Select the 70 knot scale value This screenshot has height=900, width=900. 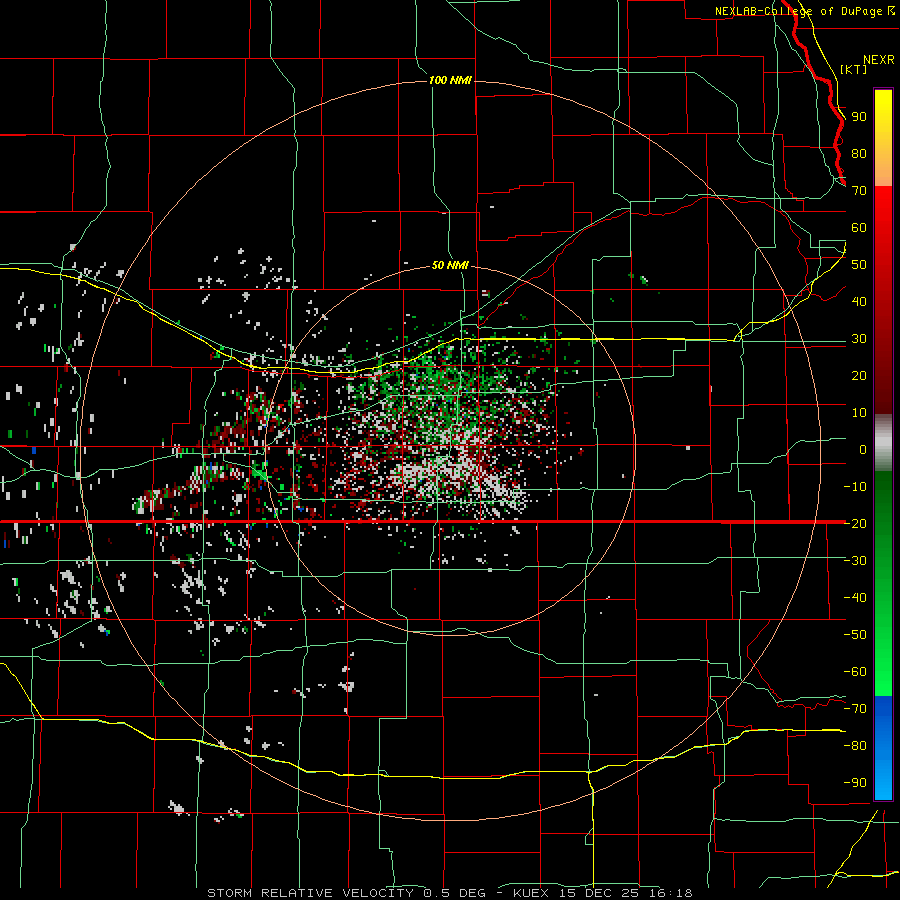859,191
